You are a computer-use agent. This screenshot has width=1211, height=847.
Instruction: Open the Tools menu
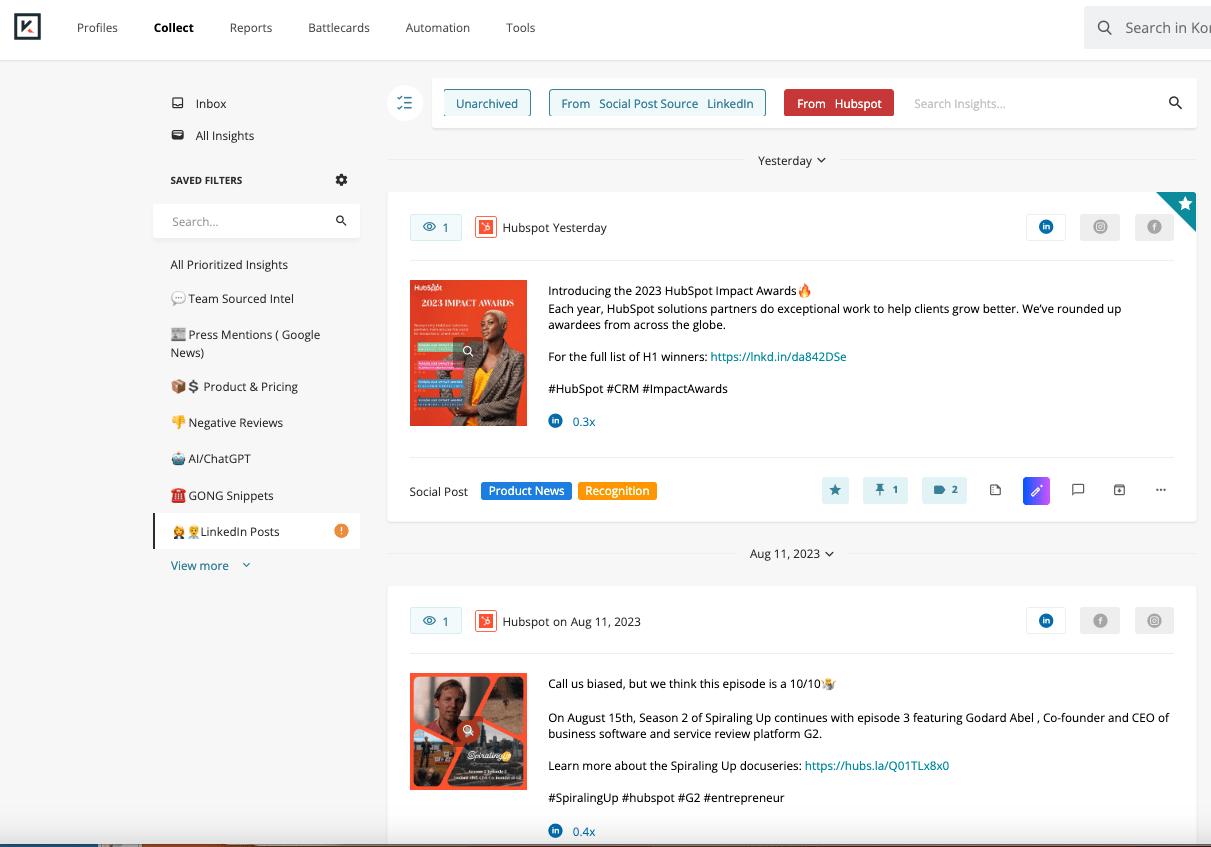click(521, 28)
